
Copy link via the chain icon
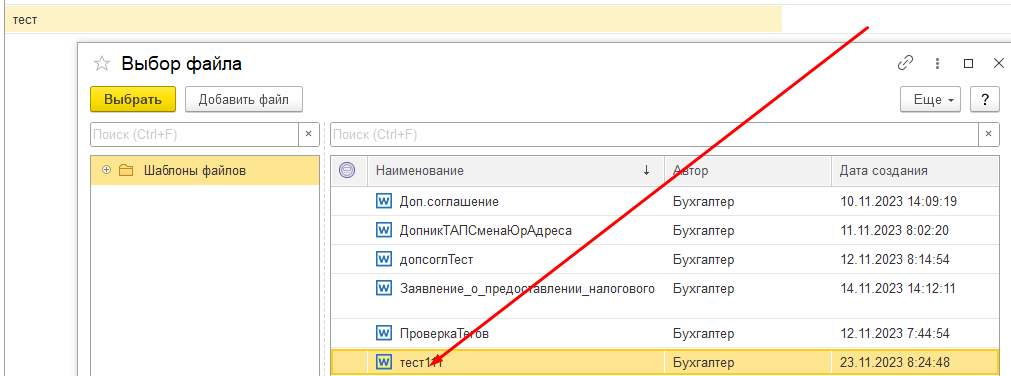pos(906,63)
